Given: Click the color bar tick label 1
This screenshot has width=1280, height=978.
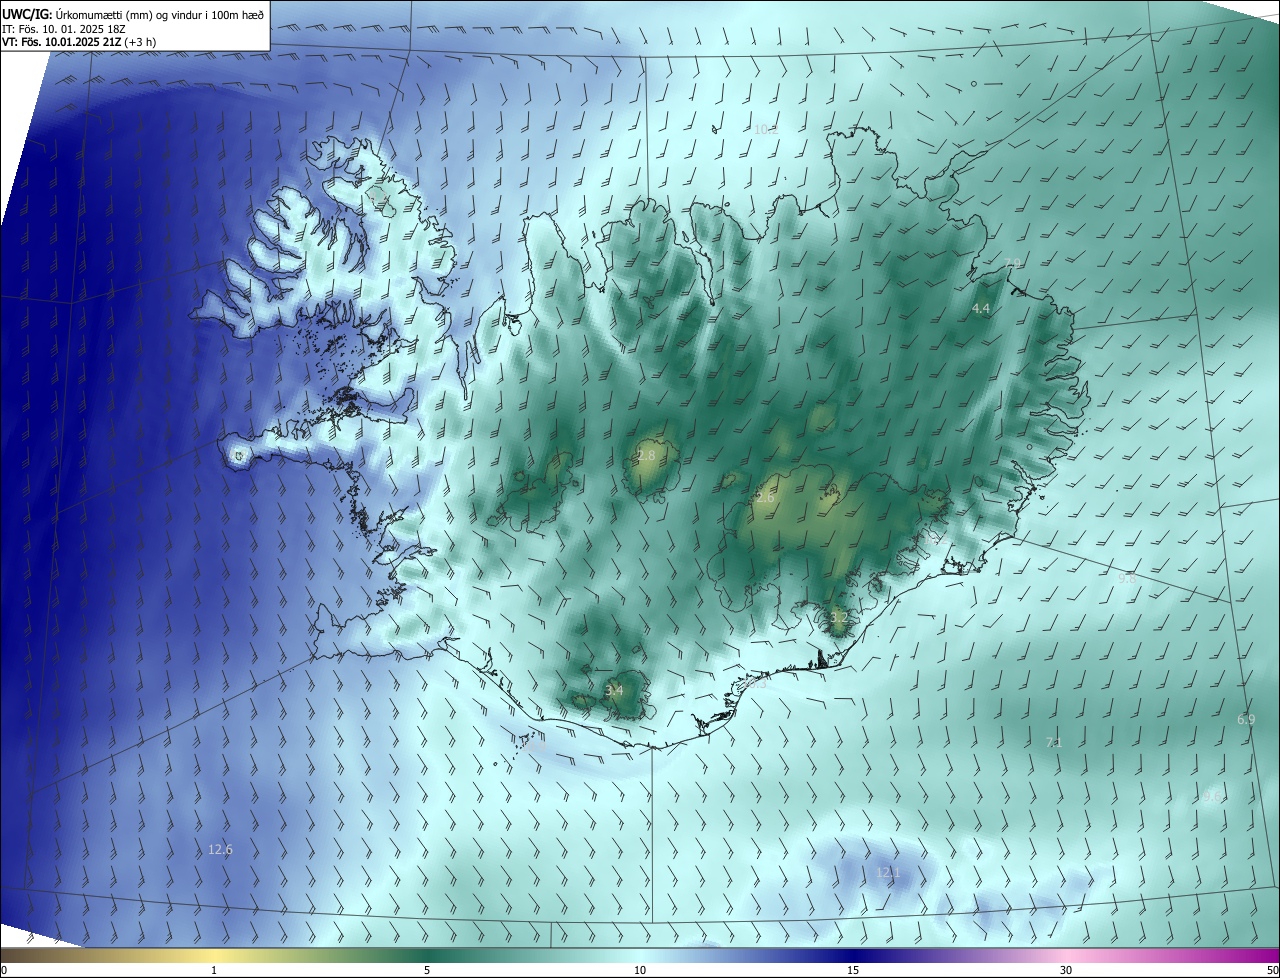Looking at the screenshot, I should click(x=214, y=970).
